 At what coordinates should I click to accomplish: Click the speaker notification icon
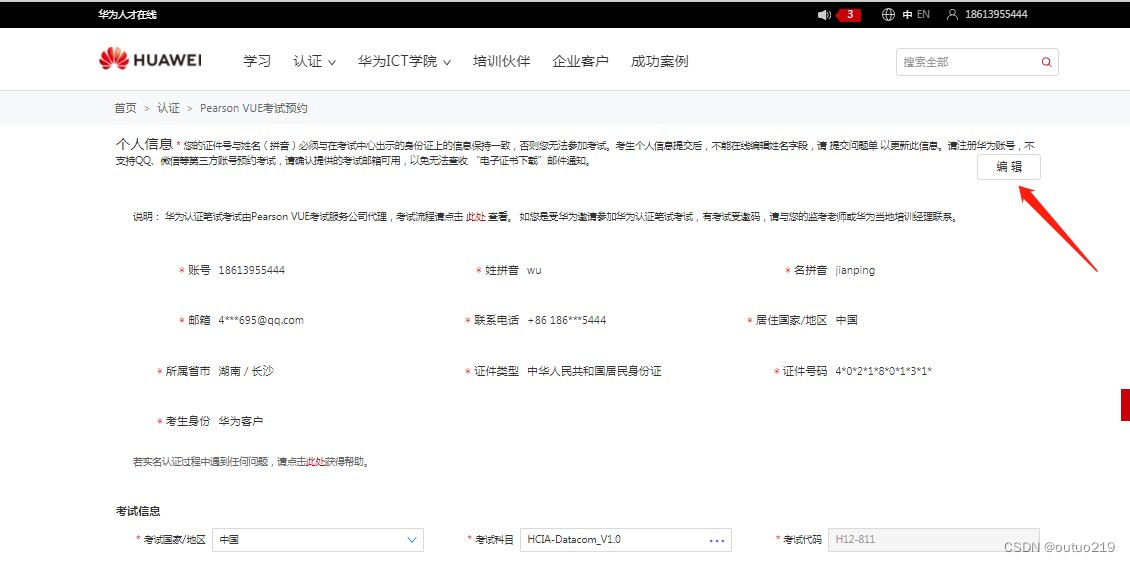(x=824, y=14)
